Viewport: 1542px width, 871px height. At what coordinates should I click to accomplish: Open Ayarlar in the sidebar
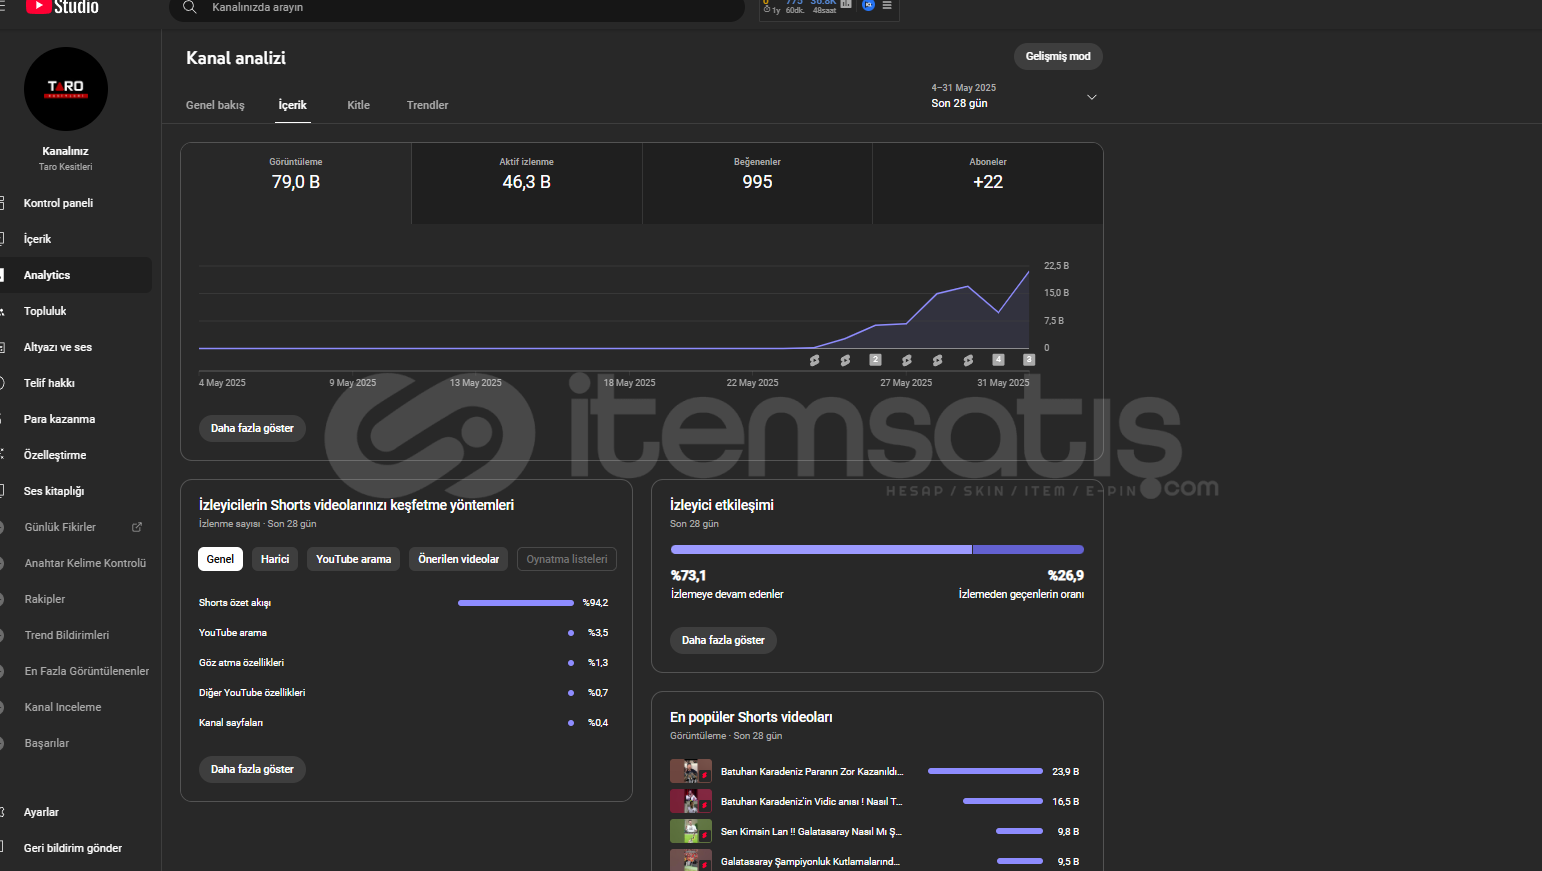[x=76, y=812]
